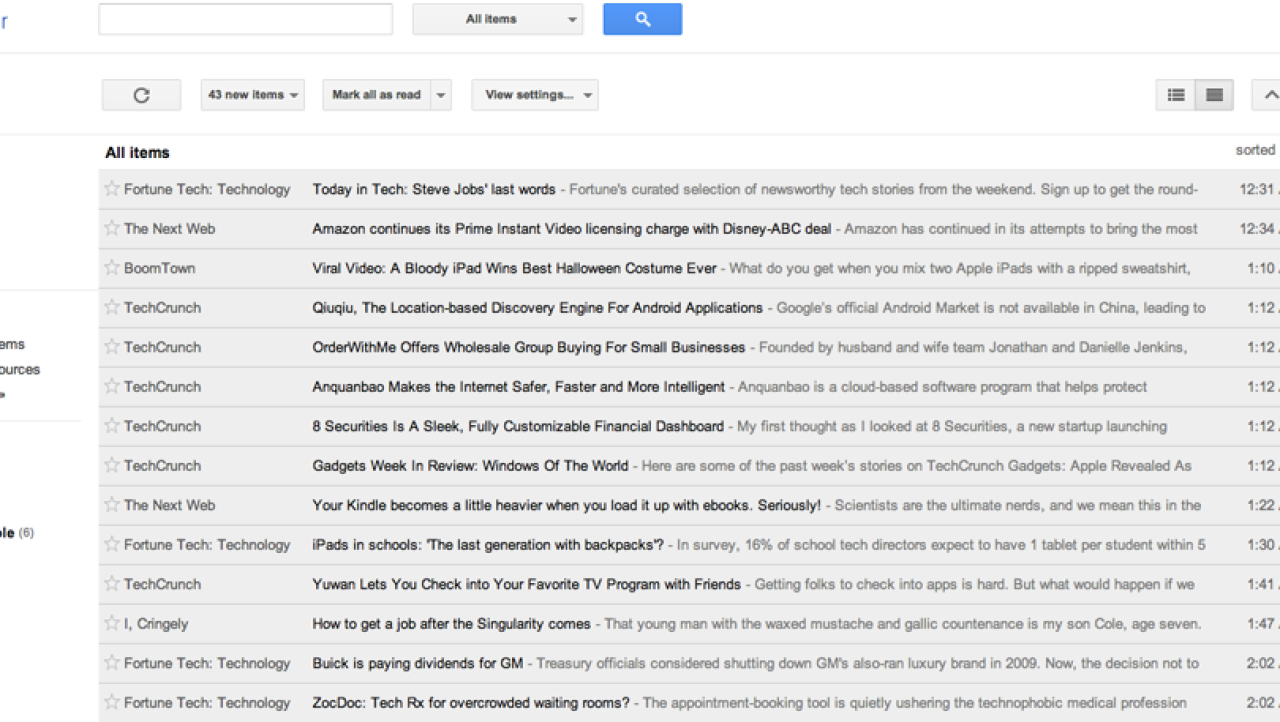Click TechCrunch sender on Qiuqiu row
This screenshot has height=722, width=1280.
click(162, 307)
